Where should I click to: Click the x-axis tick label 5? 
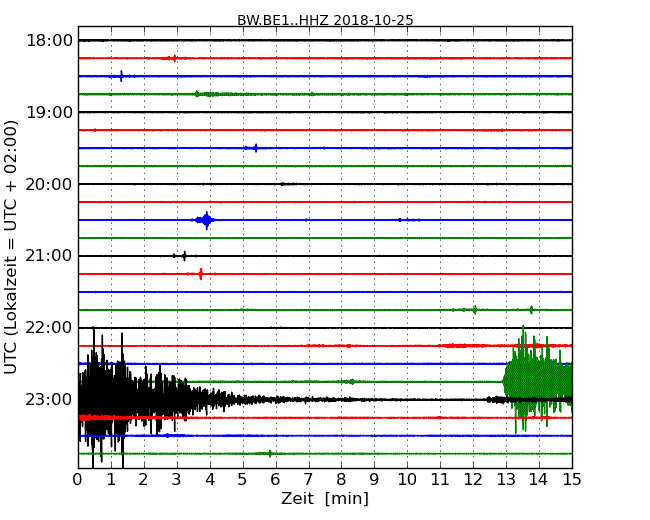pos(243,480)
